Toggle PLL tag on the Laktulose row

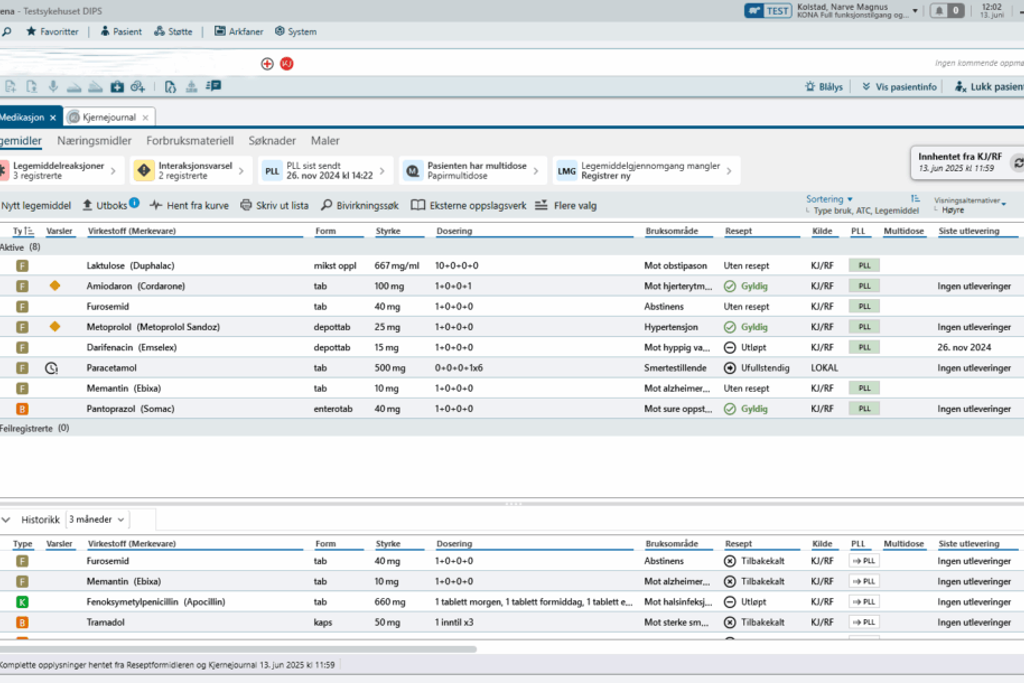pyautogui.click(x=862, y=266)
